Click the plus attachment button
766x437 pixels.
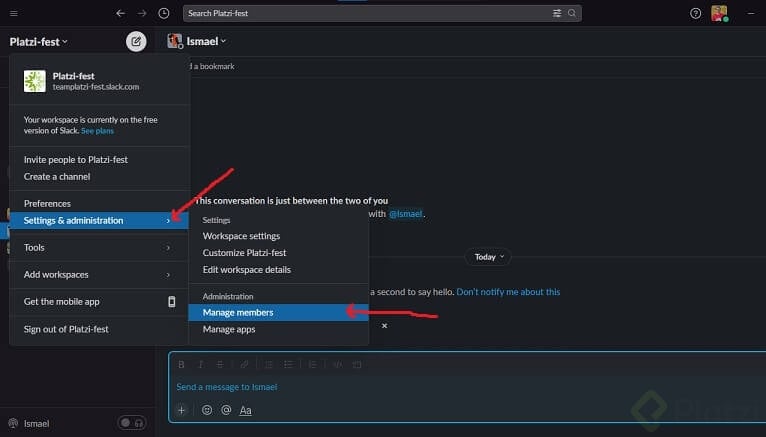click(181, 410)
